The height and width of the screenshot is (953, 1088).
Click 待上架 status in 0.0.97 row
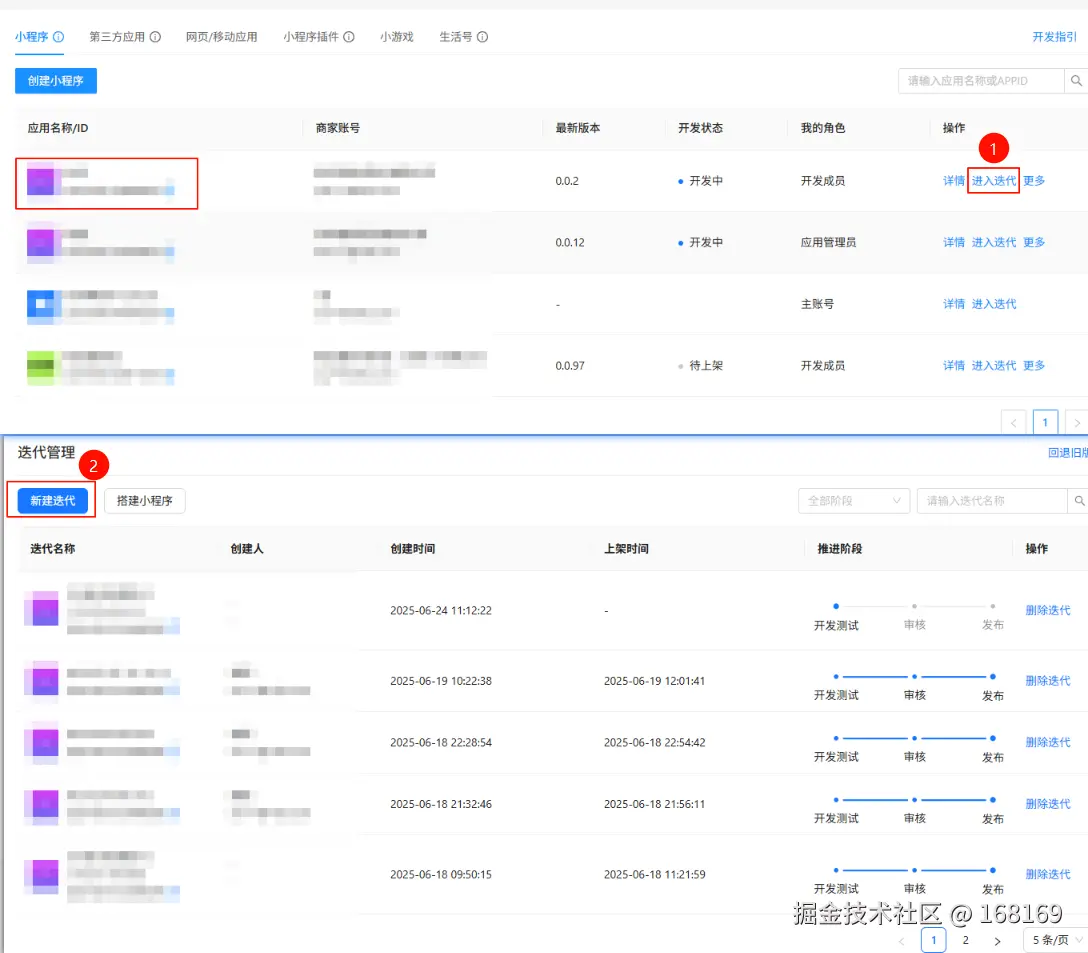click(701, 365)
